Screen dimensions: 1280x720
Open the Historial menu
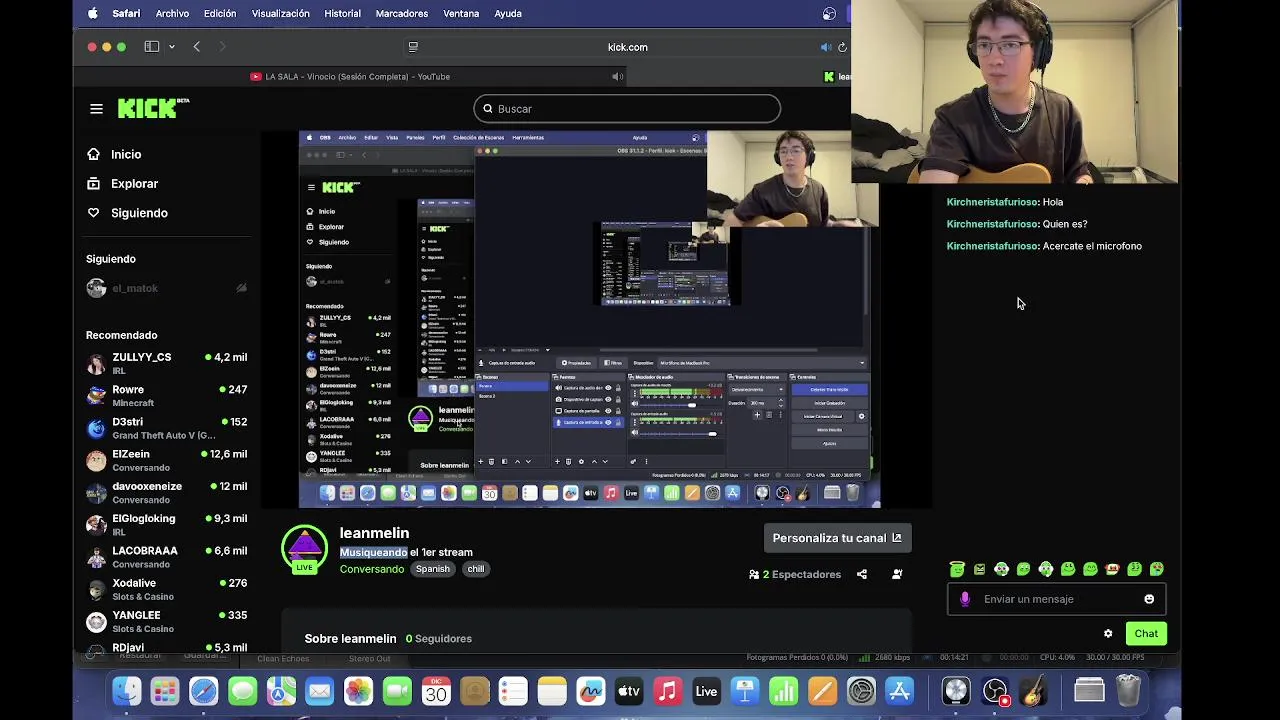pyautogui.click(x=342, y=14)
